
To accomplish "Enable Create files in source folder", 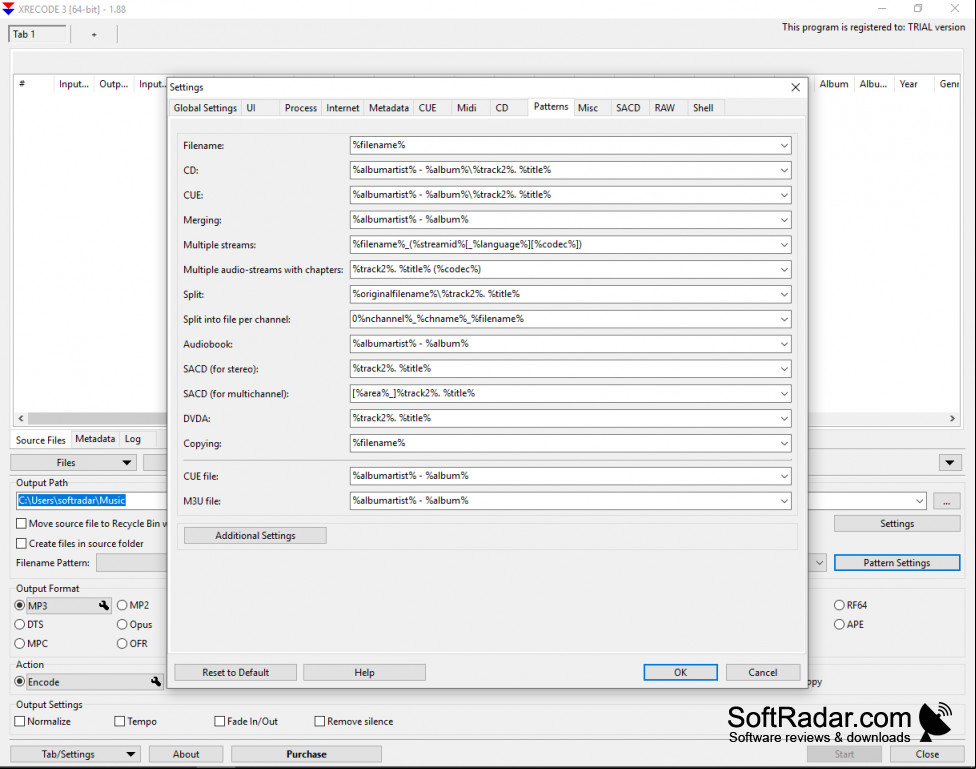I will click(x=21, y=544).
